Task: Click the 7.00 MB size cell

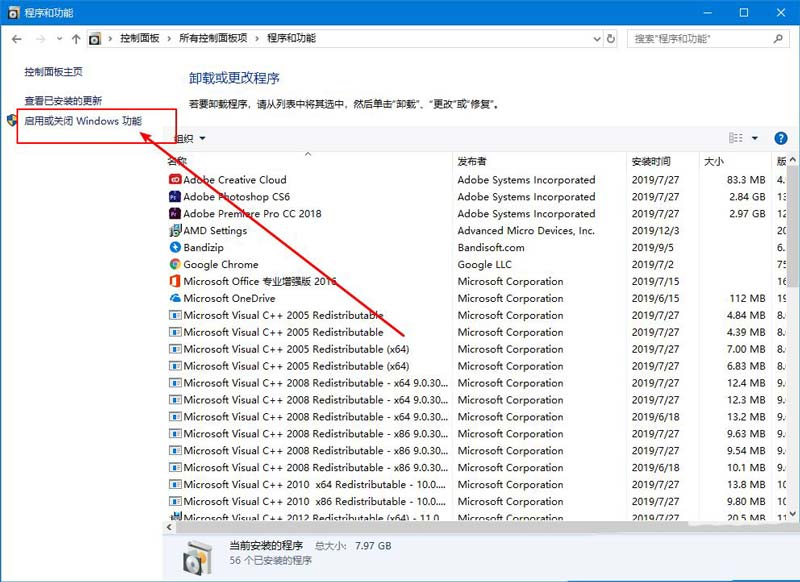Action: point(746,349)
